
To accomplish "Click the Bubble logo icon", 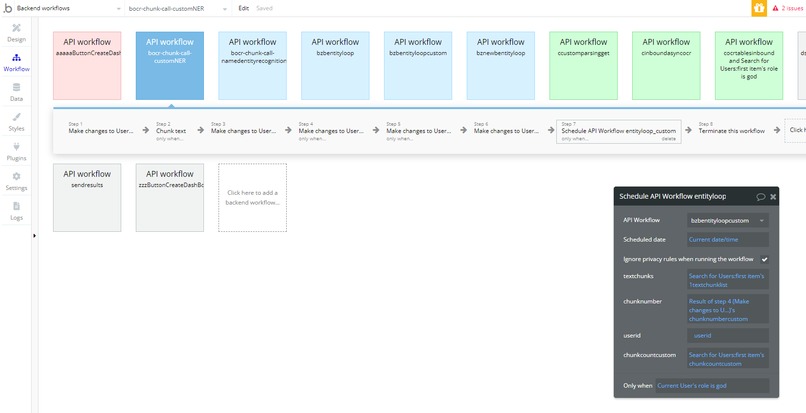I will click(7, 8).
